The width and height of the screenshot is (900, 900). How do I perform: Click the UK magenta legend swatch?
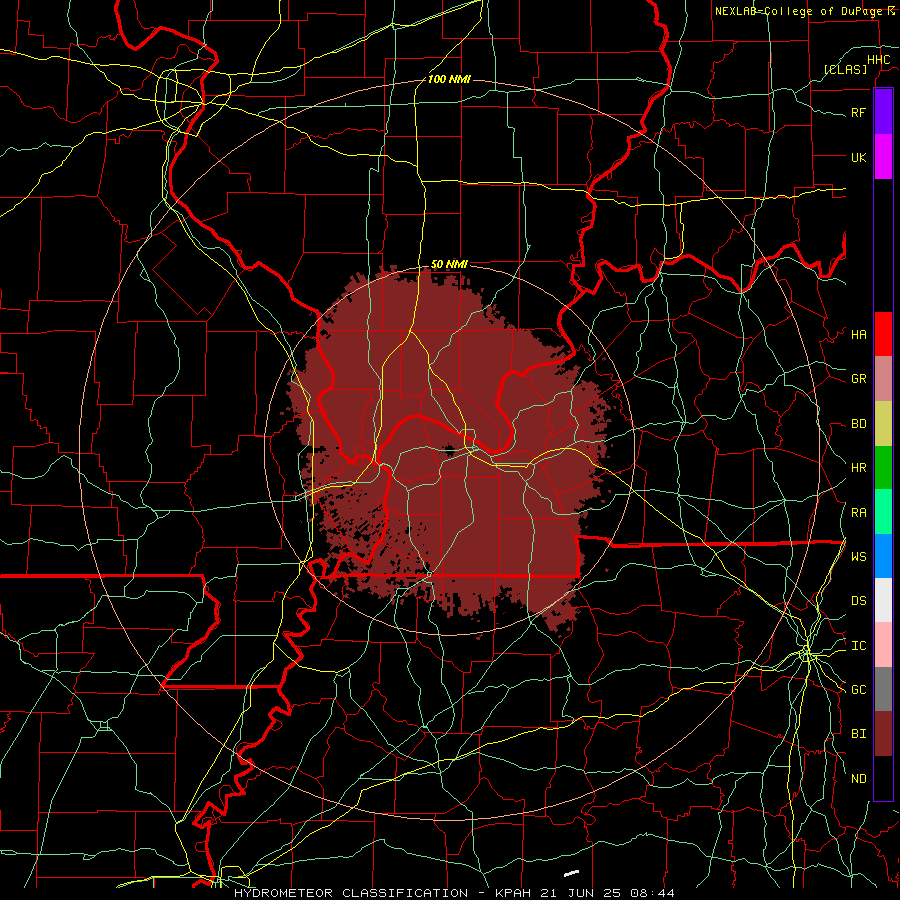tap(883, 157)
